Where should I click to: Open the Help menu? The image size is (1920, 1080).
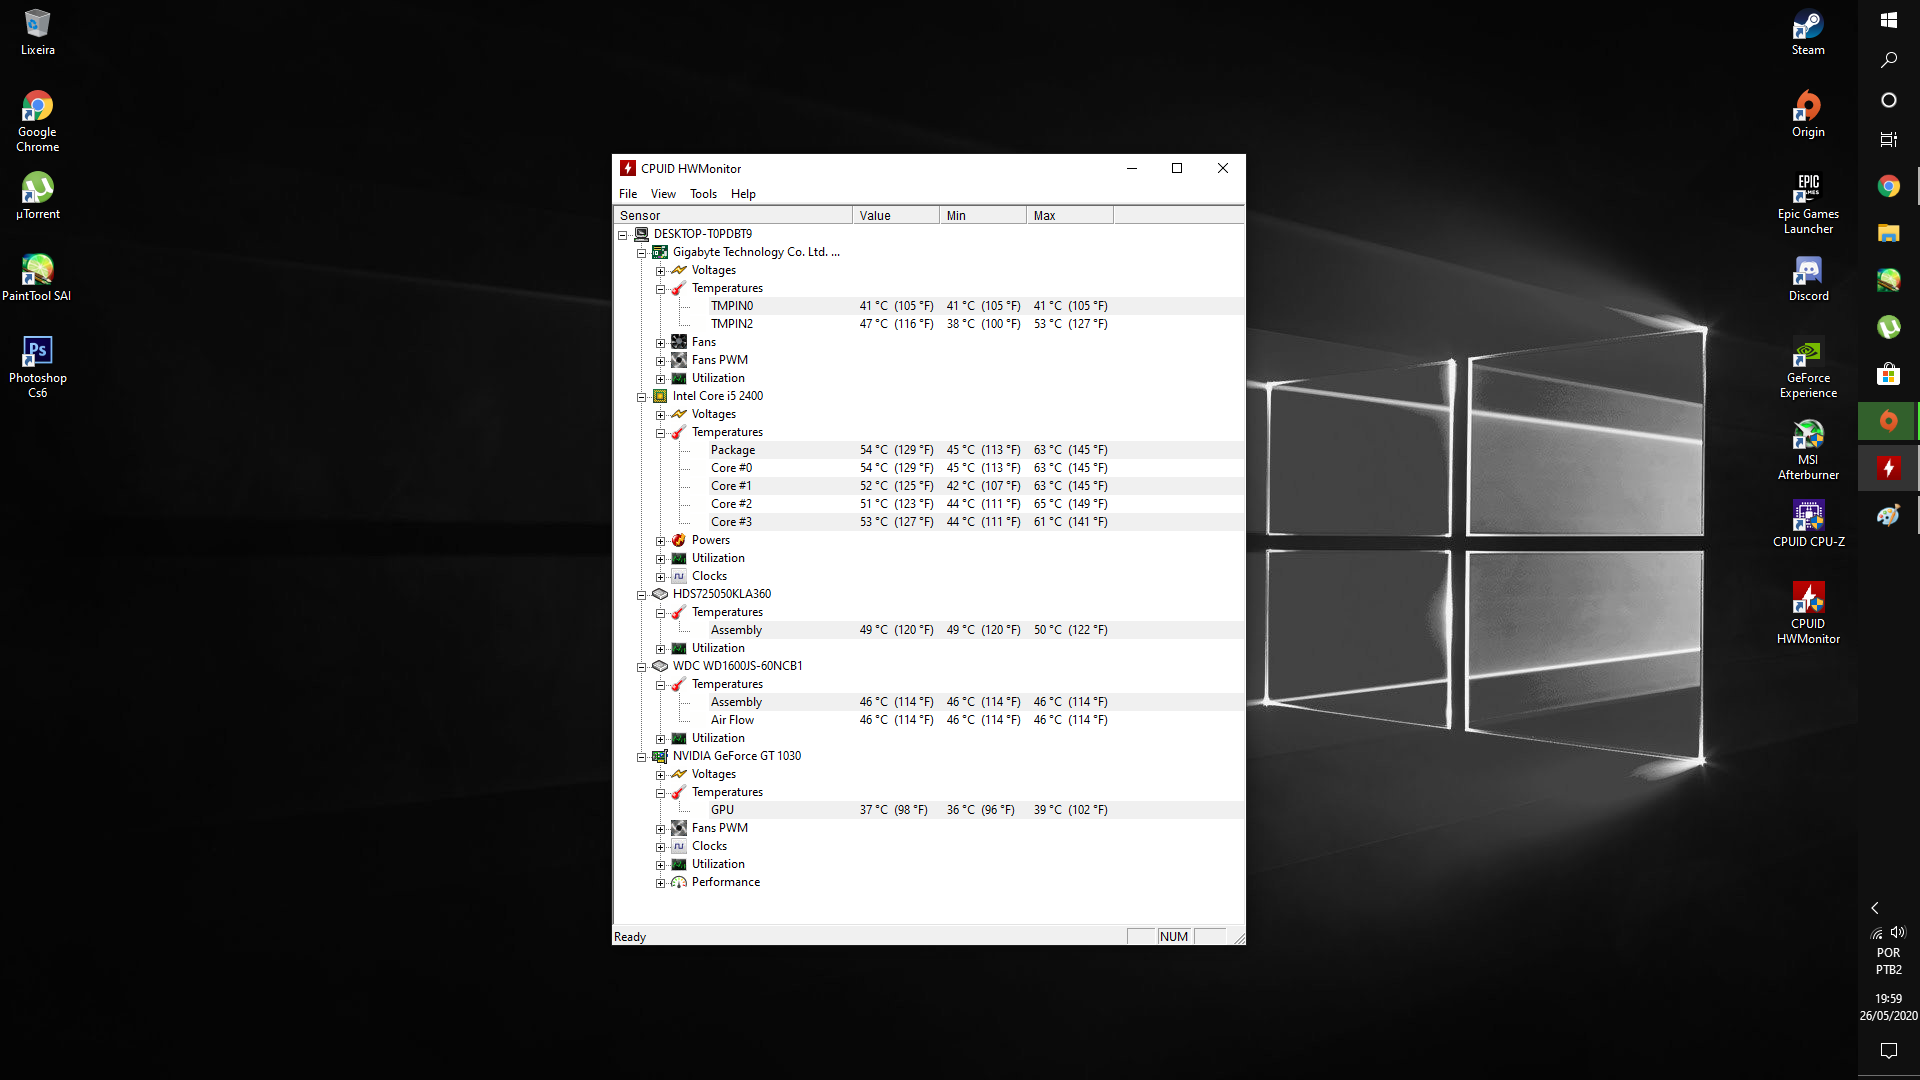743,194
